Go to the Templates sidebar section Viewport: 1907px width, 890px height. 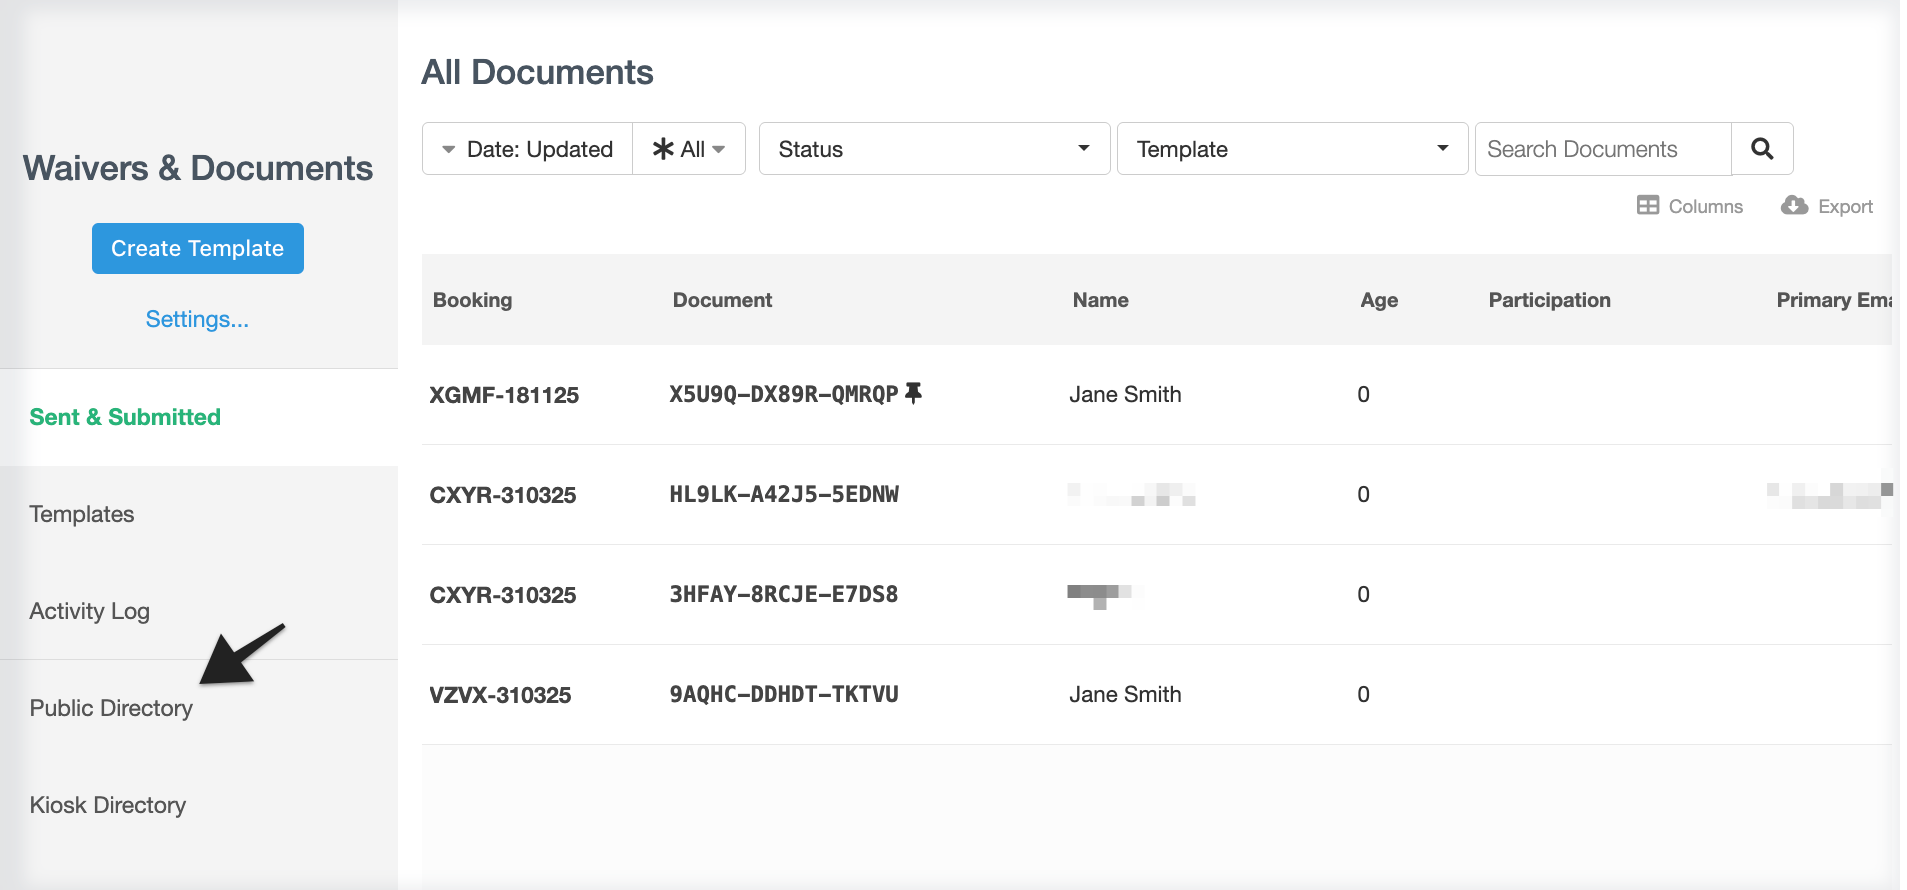[199, 514]
